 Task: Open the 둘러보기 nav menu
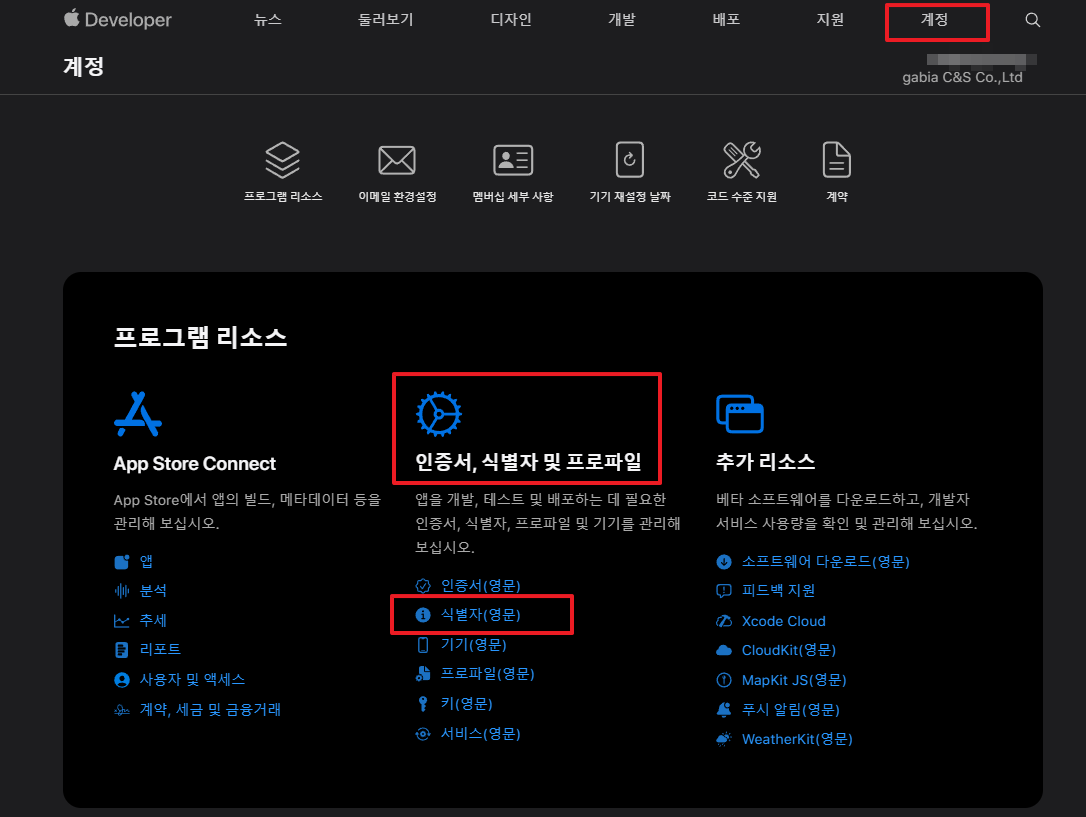(385, 19)
